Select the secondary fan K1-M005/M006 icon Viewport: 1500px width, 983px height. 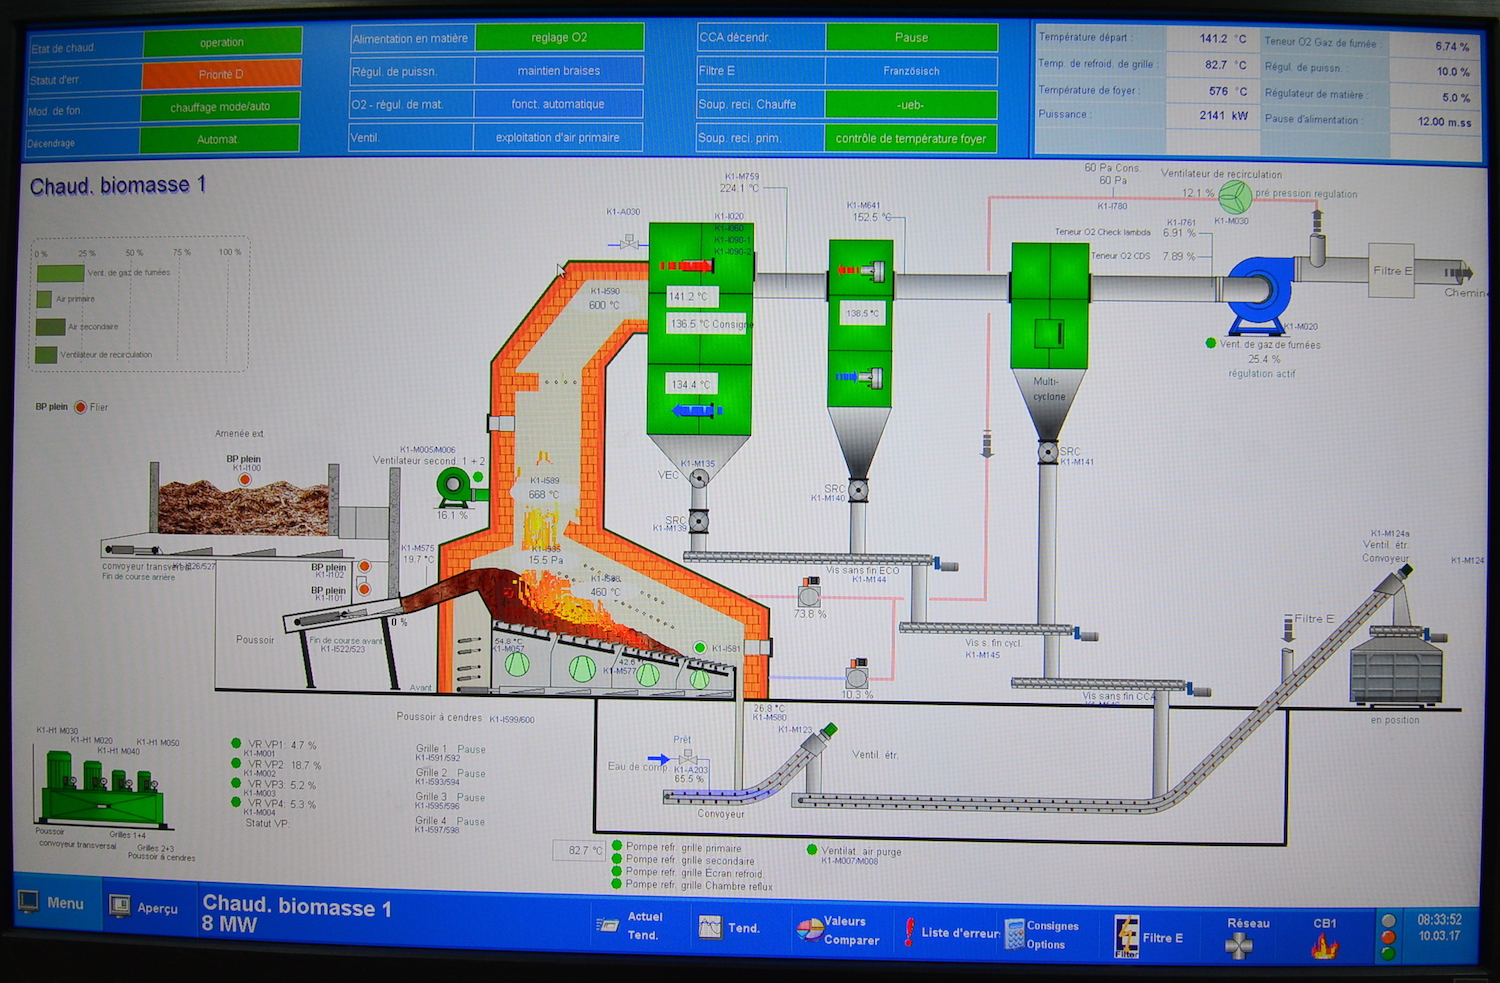tap(457, 487)
